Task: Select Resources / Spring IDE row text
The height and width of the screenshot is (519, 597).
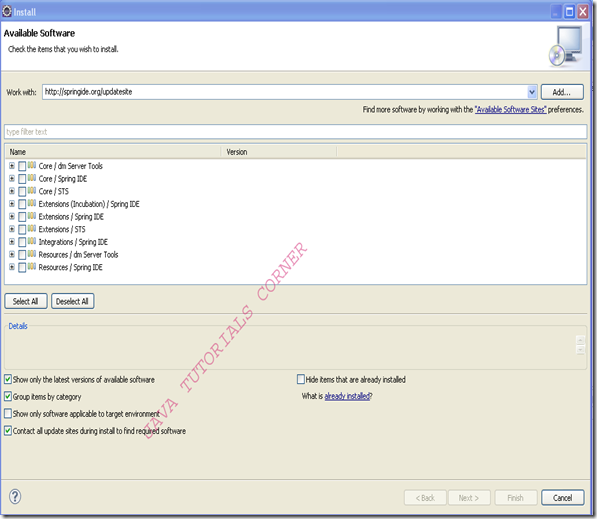Action: (70, 267)
